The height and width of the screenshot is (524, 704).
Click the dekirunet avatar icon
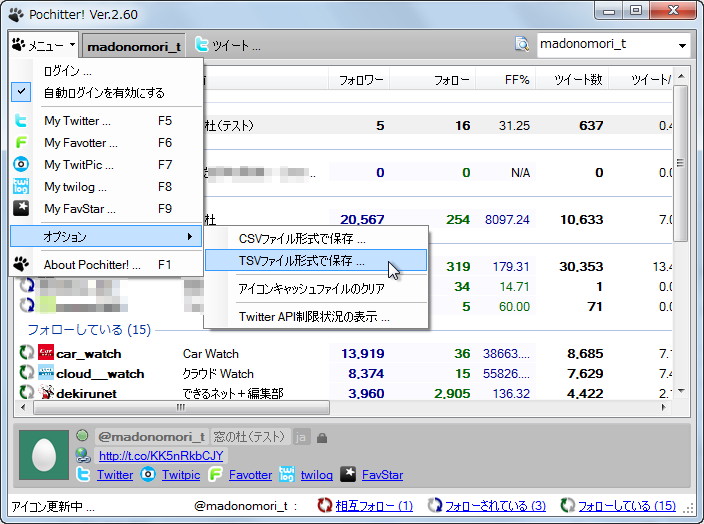(46, 392)
